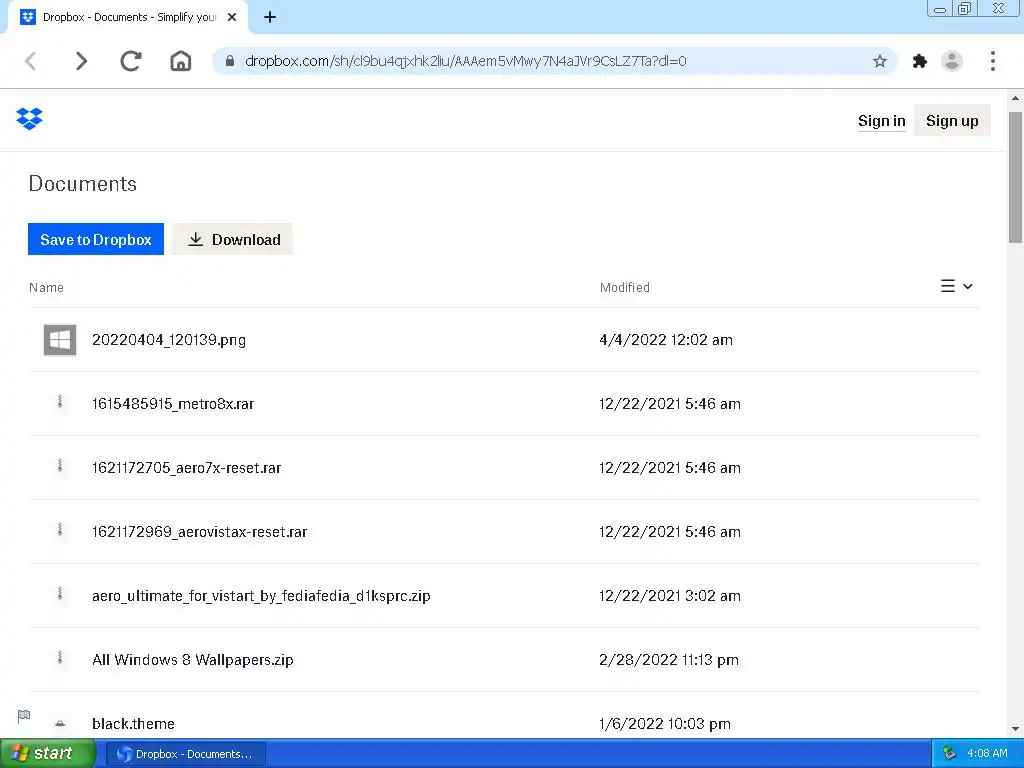1024x768 pixels.
Task: Click the Dropbox logo icon
Action: tap(29, 119)
